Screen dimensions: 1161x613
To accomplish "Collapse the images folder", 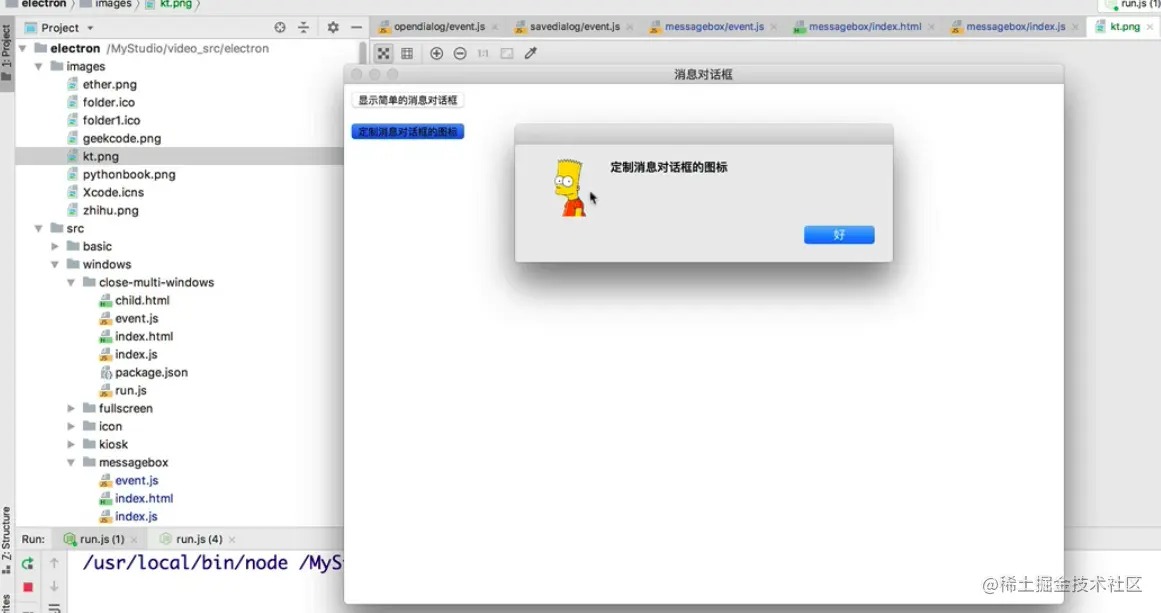I will [x=39, y=67].
